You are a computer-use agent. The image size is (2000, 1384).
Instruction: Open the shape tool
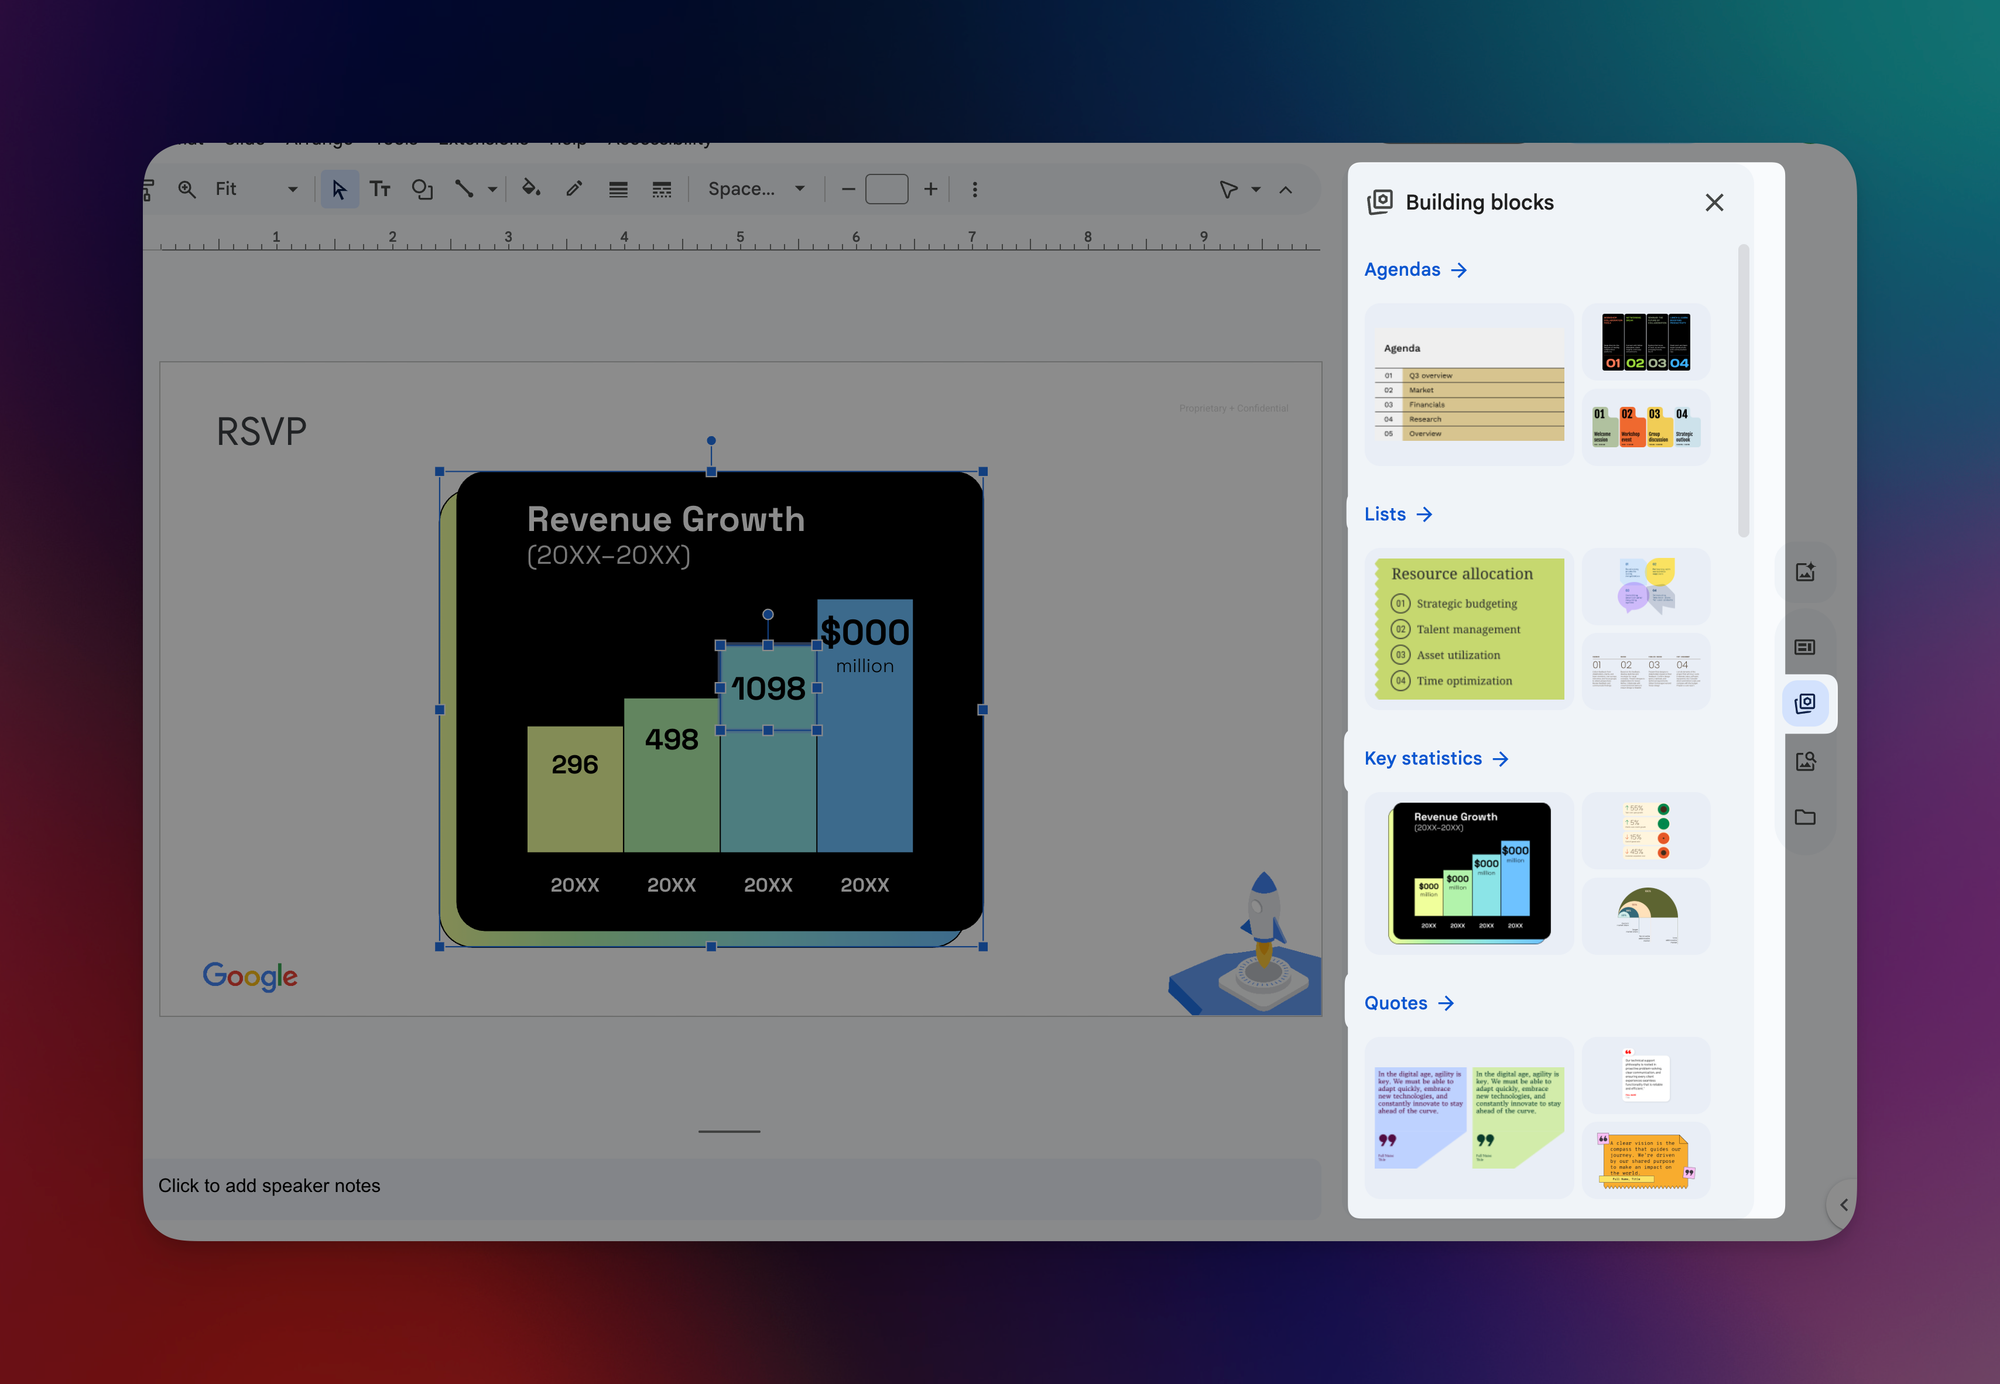point(423,189)
